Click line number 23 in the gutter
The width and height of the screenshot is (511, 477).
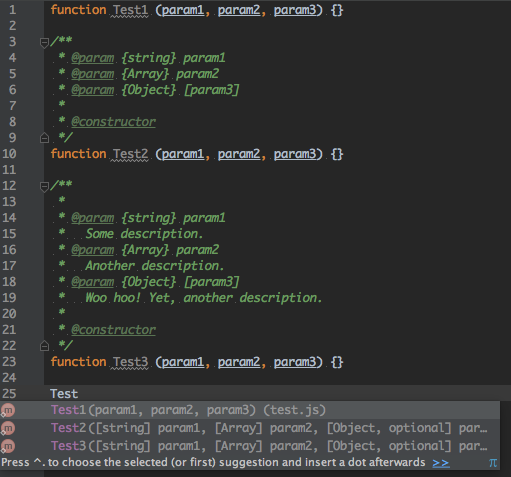[9, 362]
